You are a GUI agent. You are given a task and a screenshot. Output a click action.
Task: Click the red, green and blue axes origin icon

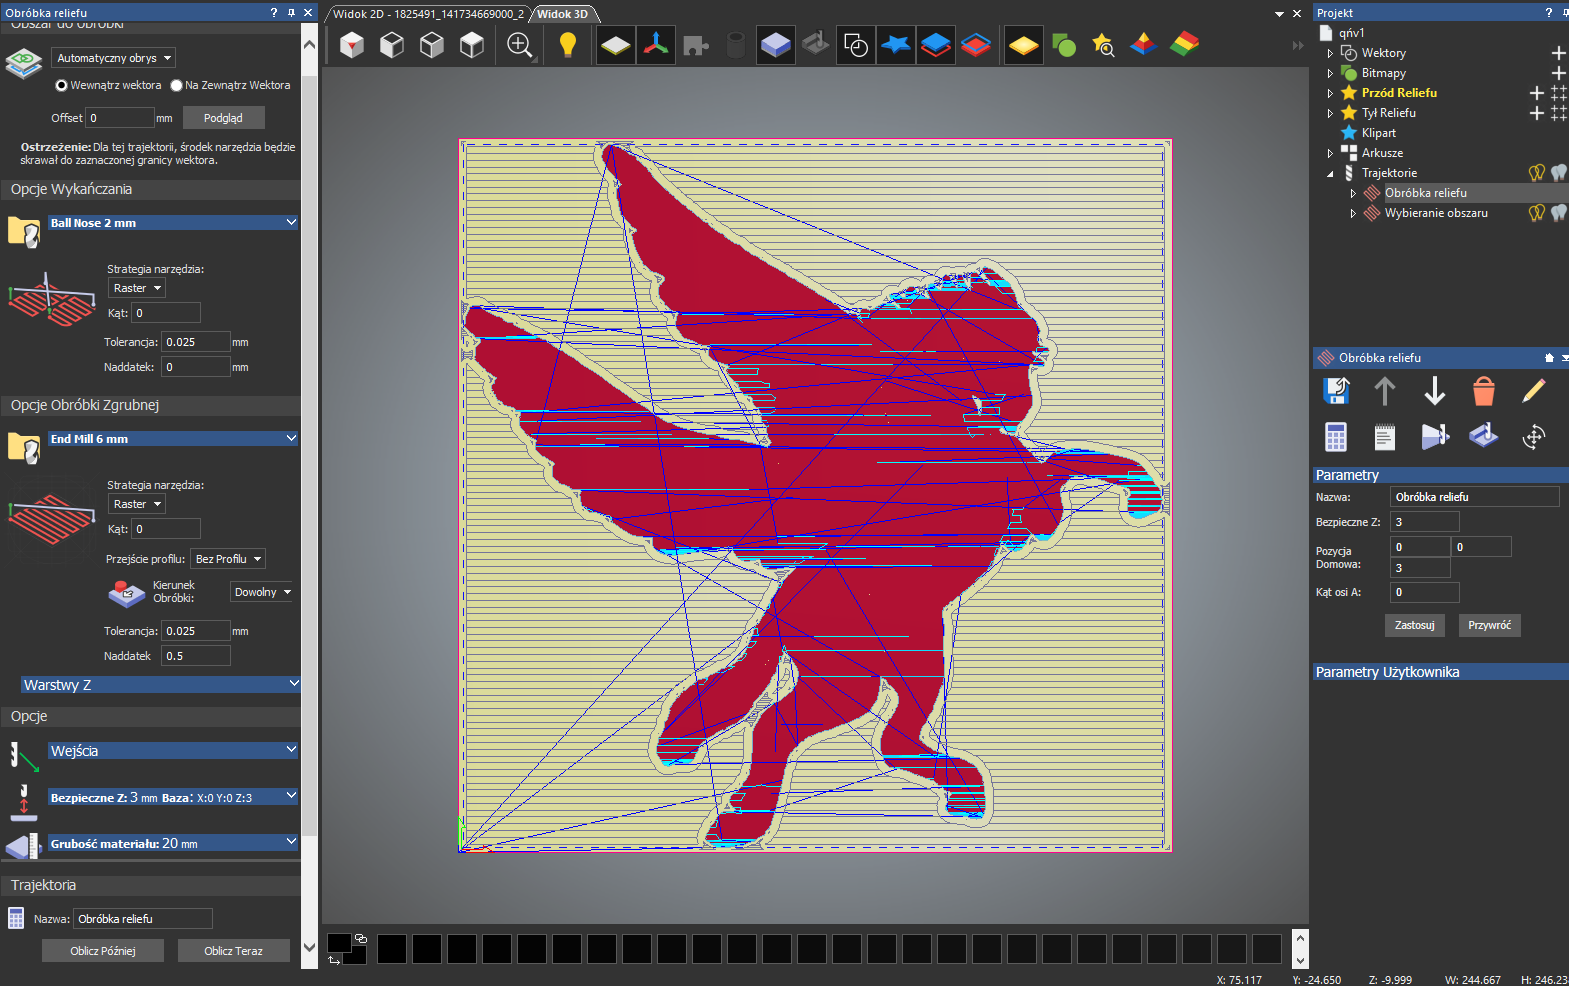[656, 45]
